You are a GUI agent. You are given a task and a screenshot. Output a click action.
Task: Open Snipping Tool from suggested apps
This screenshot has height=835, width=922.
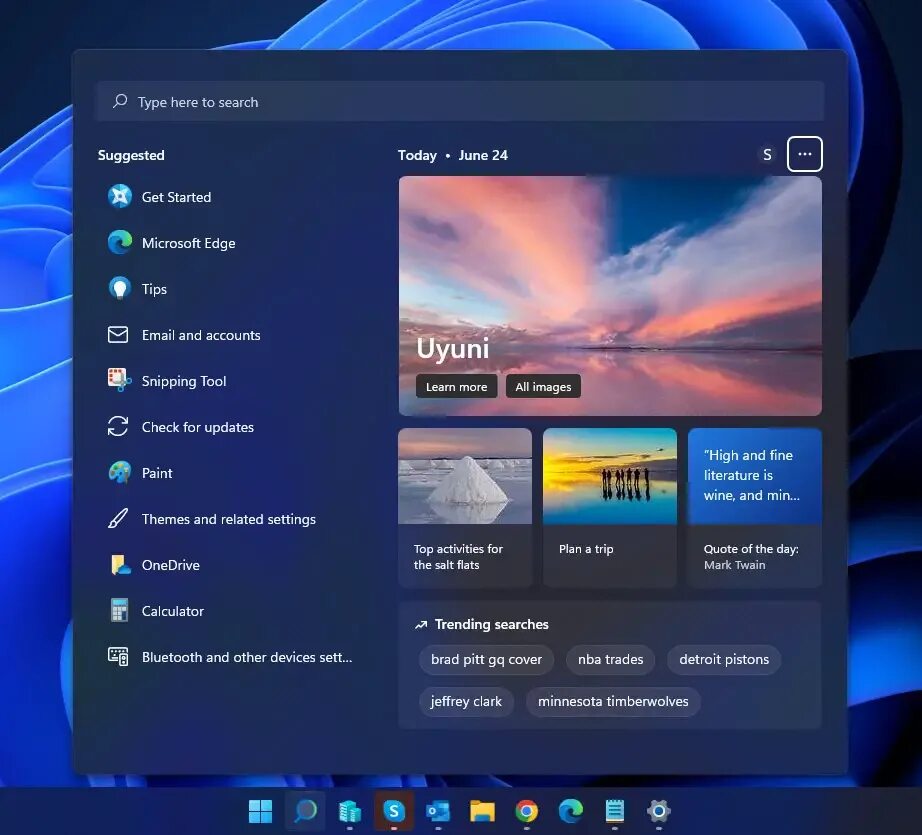[183, 381]
